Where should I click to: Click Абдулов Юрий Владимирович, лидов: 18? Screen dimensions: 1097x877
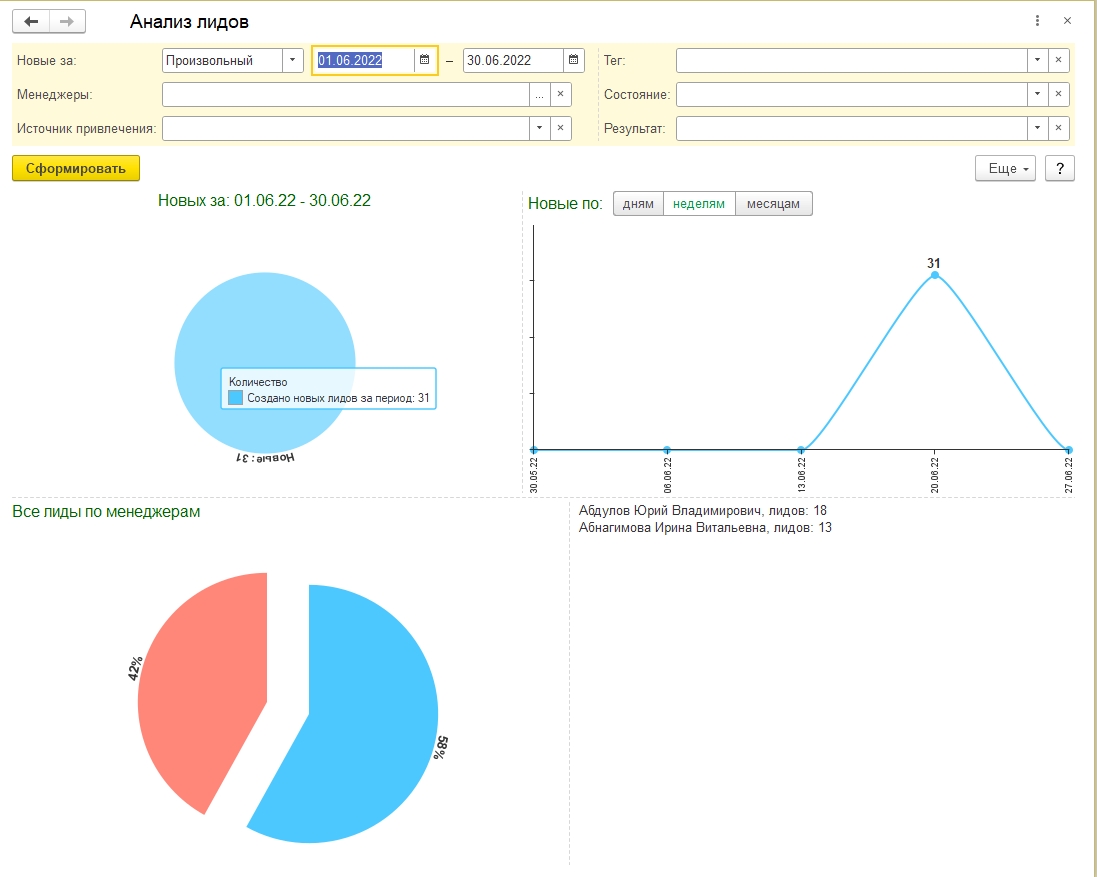[x=702, y=511]
